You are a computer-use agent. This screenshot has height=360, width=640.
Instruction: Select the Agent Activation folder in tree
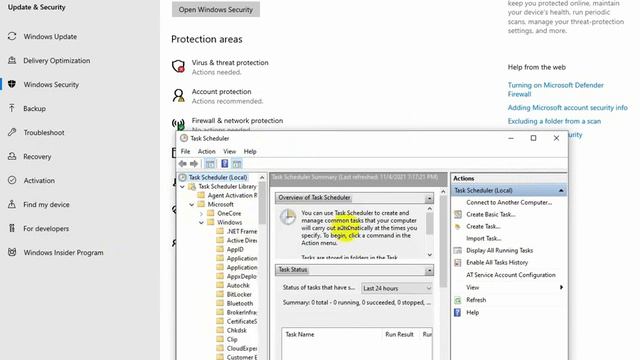click(232, 196)
